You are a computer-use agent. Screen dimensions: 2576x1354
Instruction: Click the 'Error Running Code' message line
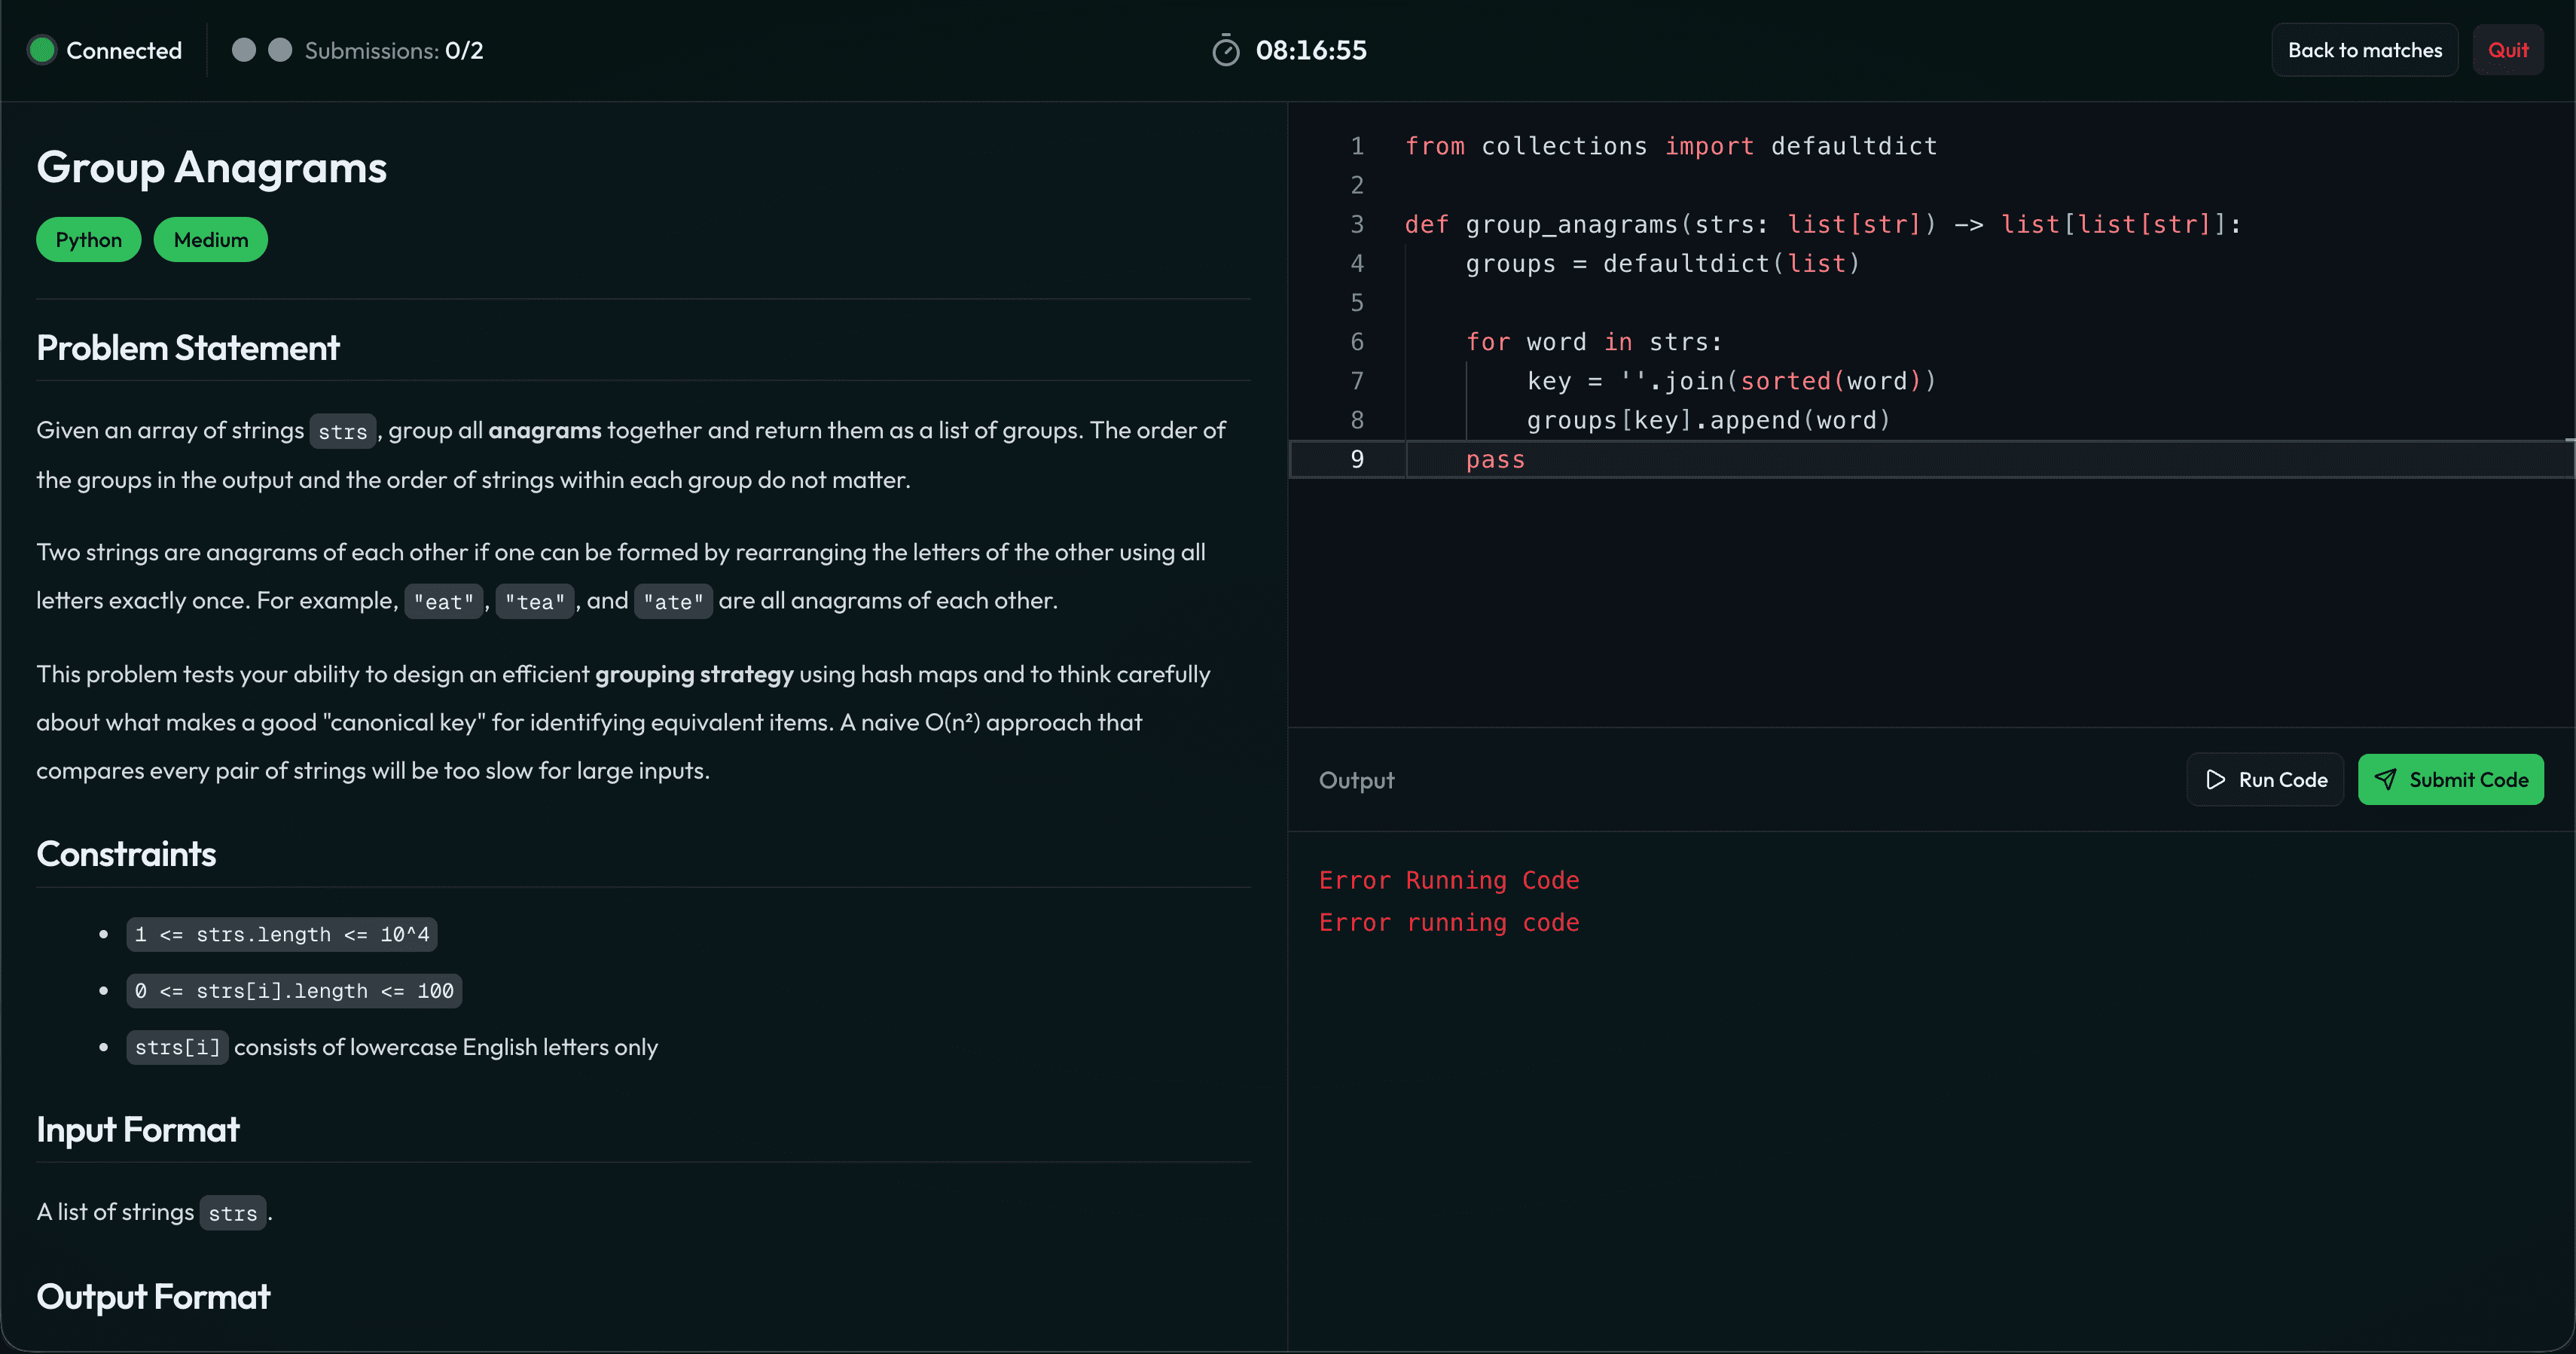pyautogui.click(x=1449, y=880)
